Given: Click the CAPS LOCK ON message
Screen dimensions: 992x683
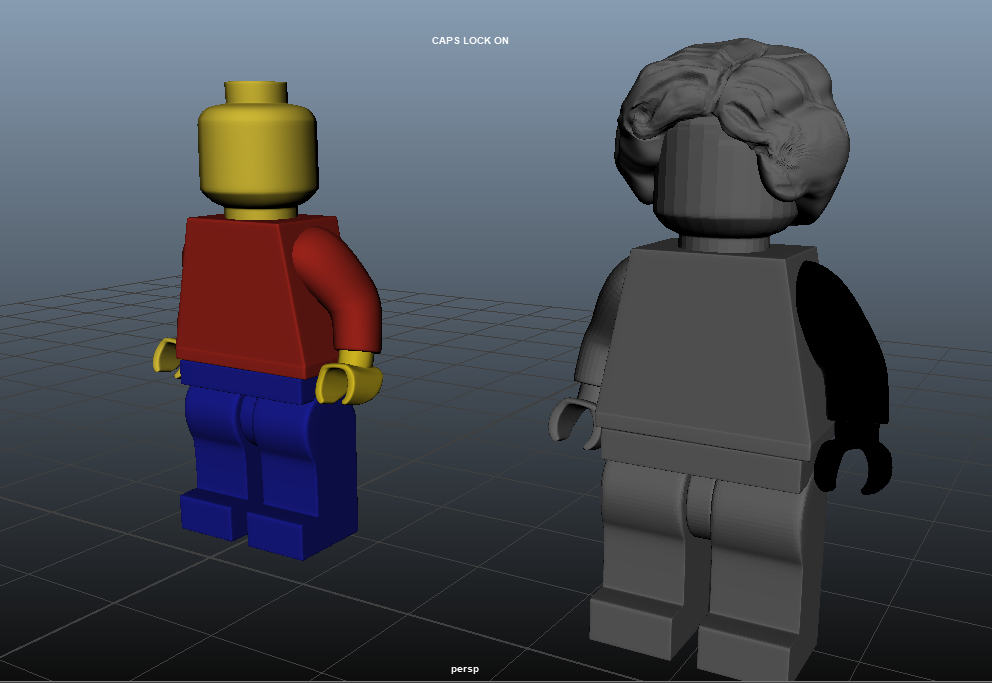Looking at the screenshot, I should pyautogui.click(x=470, y=40).
